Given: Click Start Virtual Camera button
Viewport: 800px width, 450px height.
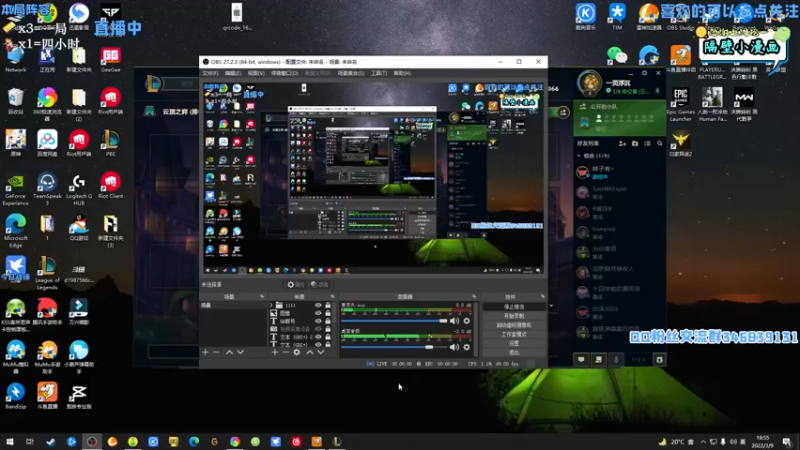Looking at the screenshot, I should [514, 326].
